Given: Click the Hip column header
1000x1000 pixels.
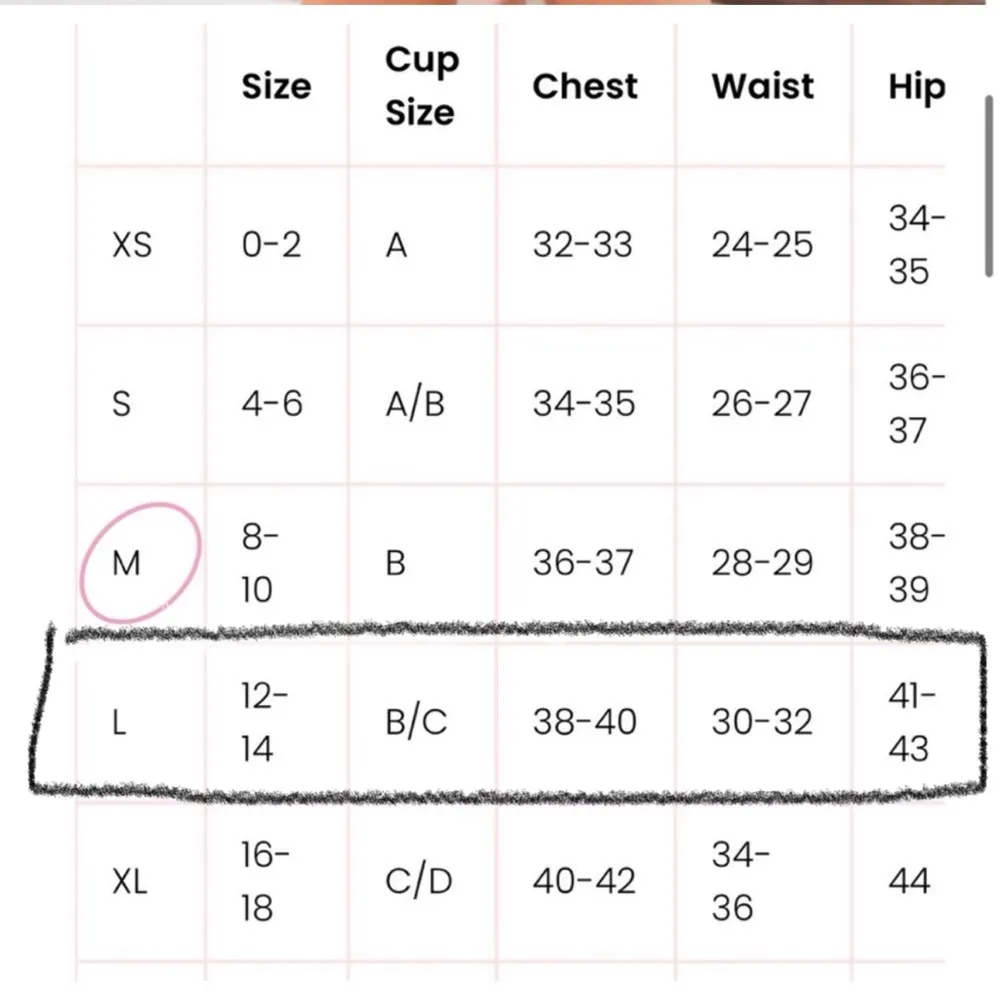Looking at the screenshot, I should point(916,88).
